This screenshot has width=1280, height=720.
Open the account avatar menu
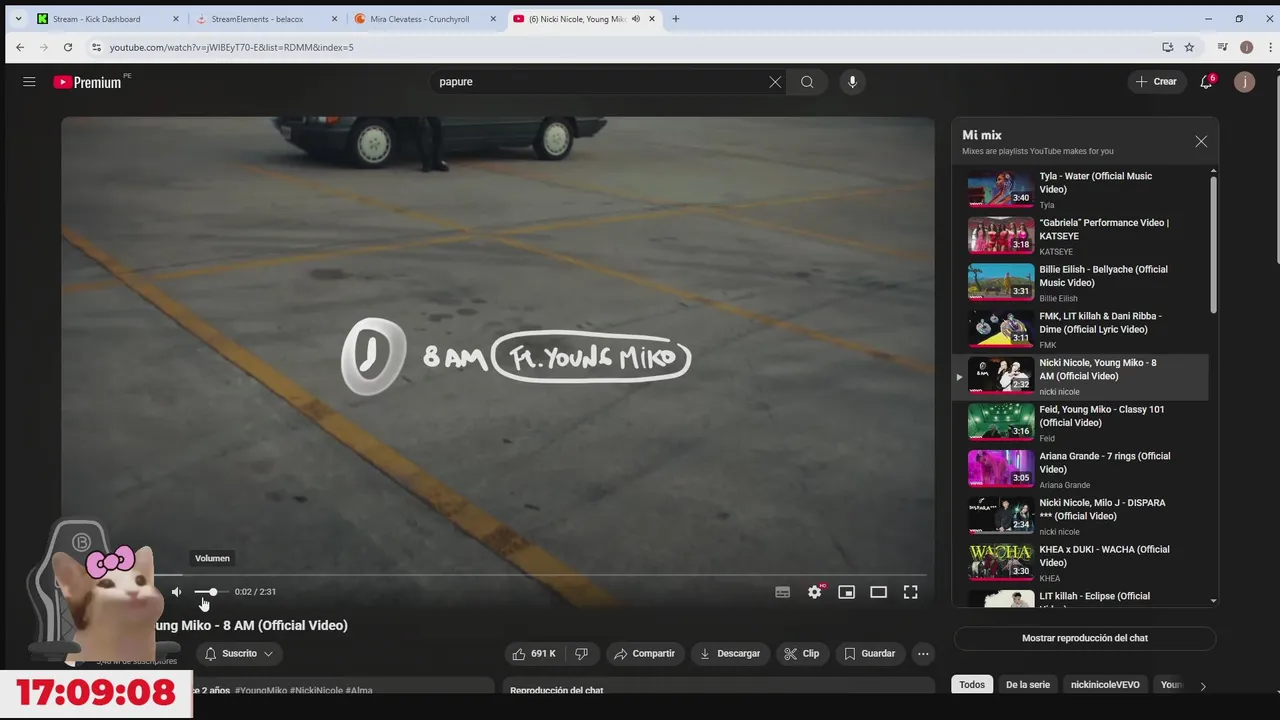(x=1244, y=82)
